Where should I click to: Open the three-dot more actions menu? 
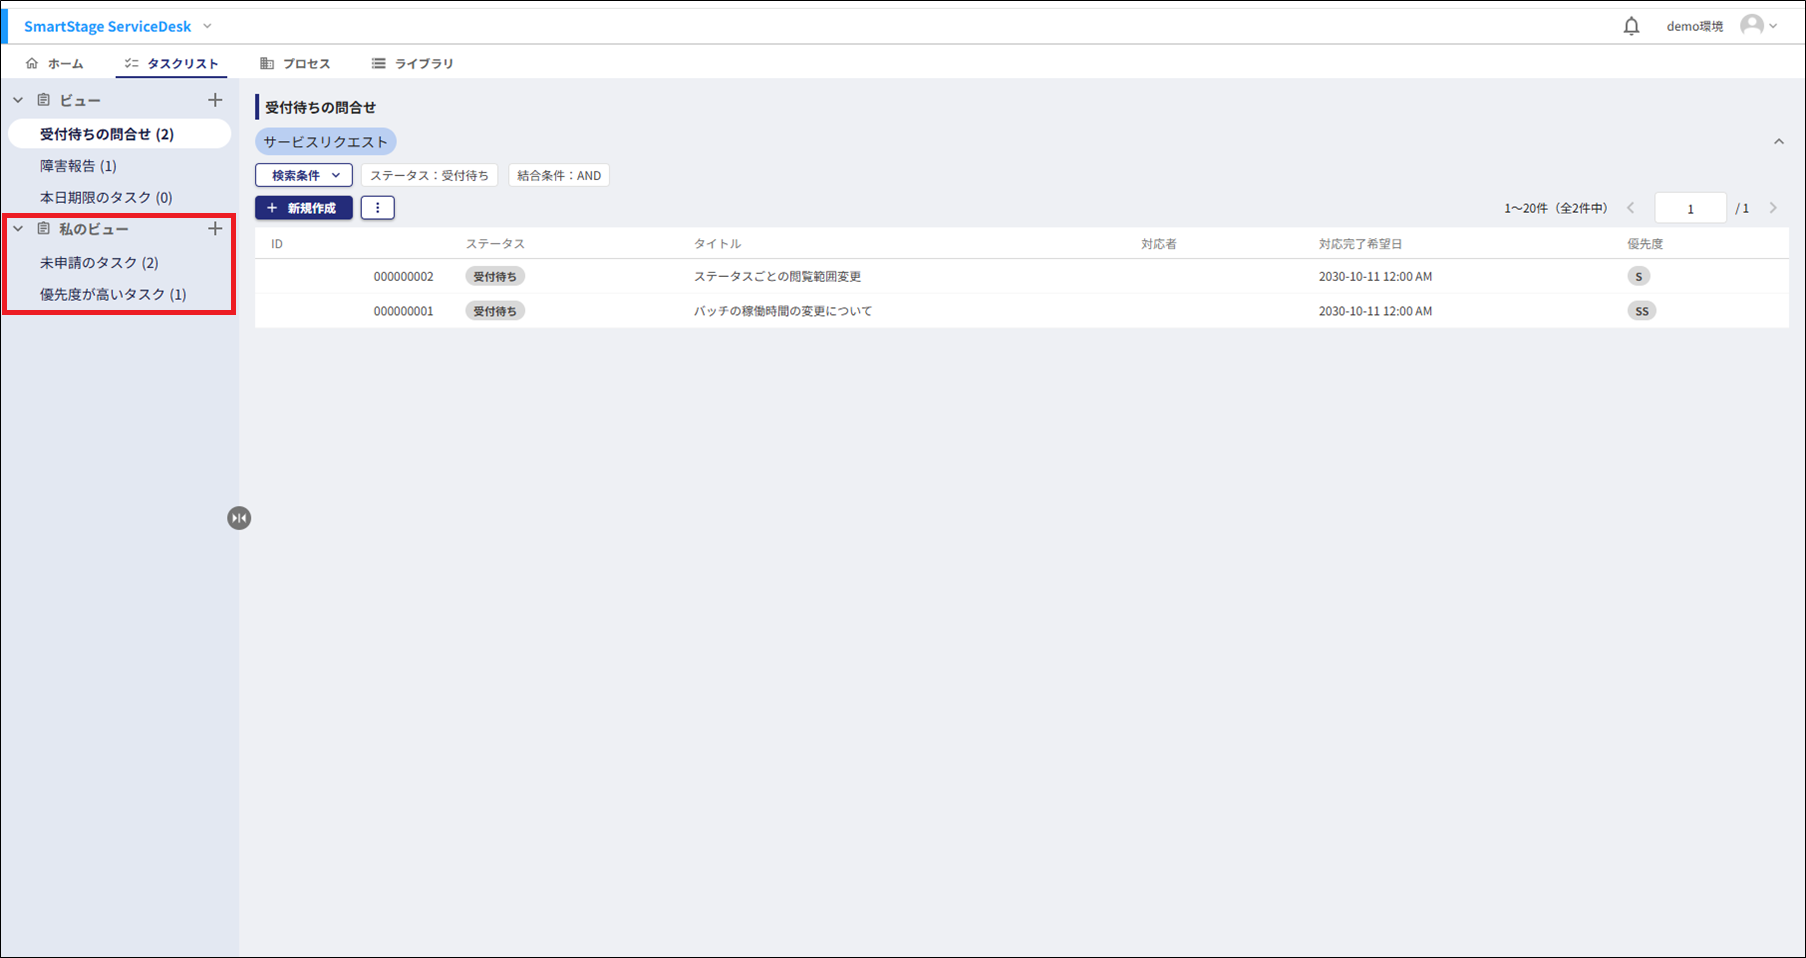[x=377, y=208]
